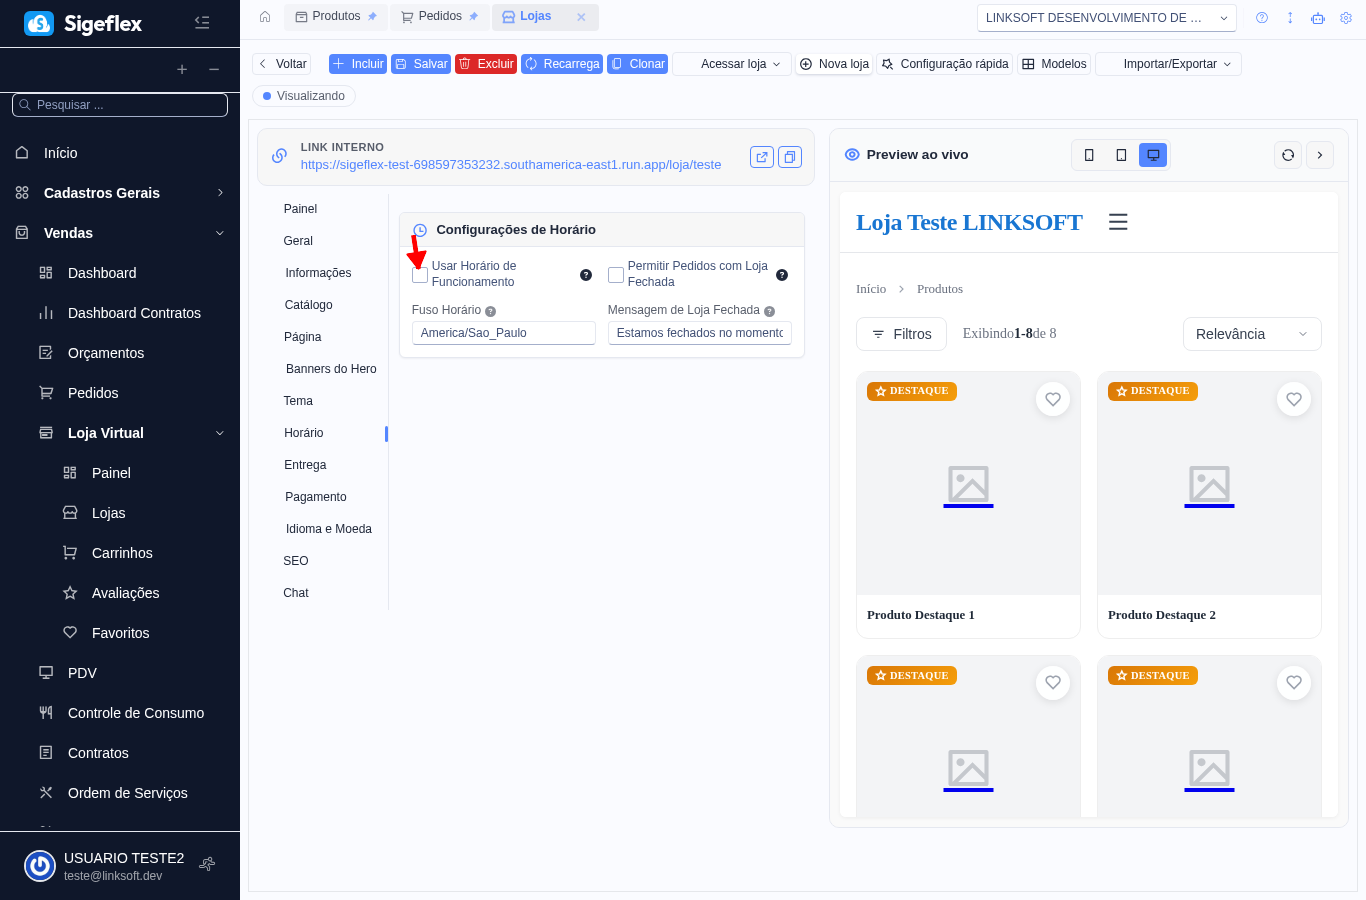Close the Lojas tab
The height and width of the screenshot is (900, 1366).
coord(581,17)
